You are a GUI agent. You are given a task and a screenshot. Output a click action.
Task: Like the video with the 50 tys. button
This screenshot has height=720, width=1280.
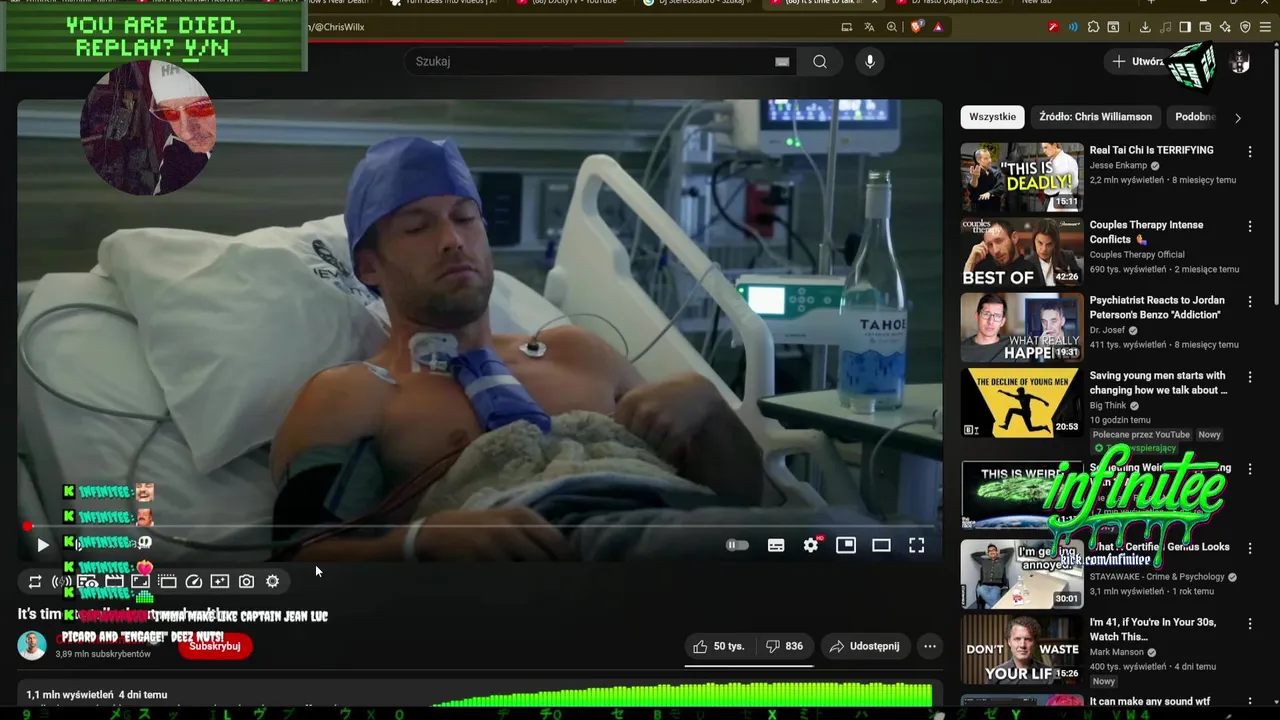pos(719,646)
